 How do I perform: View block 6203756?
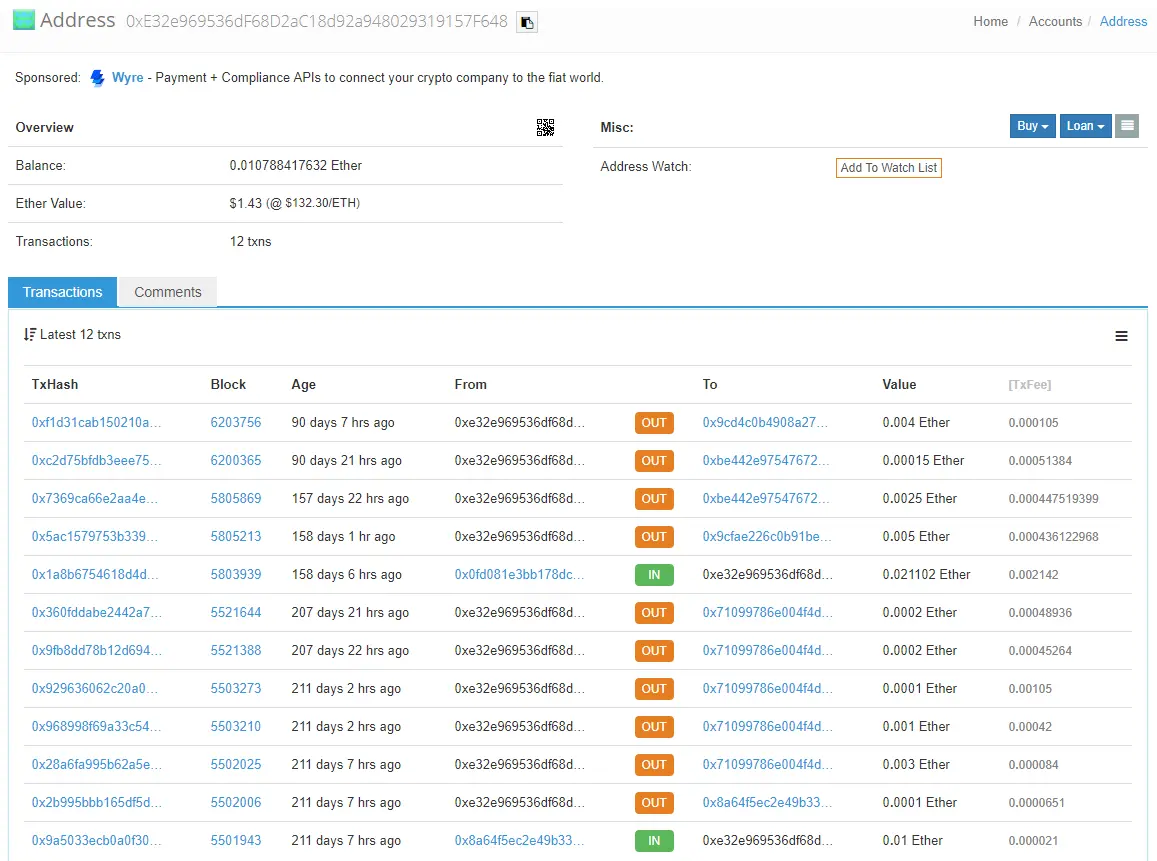tap(235, 423)
